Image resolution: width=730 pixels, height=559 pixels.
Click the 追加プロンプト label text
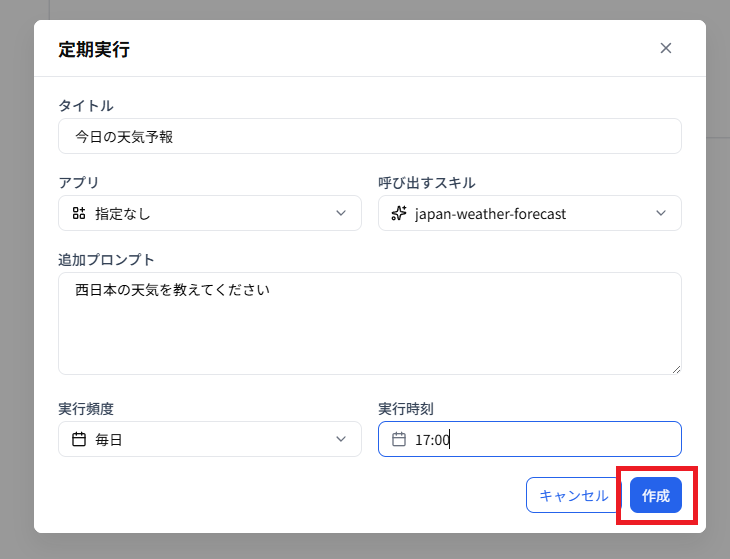click(x=106, y=260)
